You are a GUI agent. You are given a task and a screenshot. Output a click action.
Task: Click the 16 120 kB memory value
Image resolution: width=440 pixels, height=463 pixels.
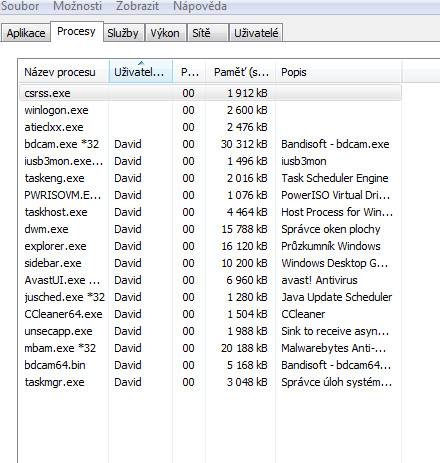(244, 246)
